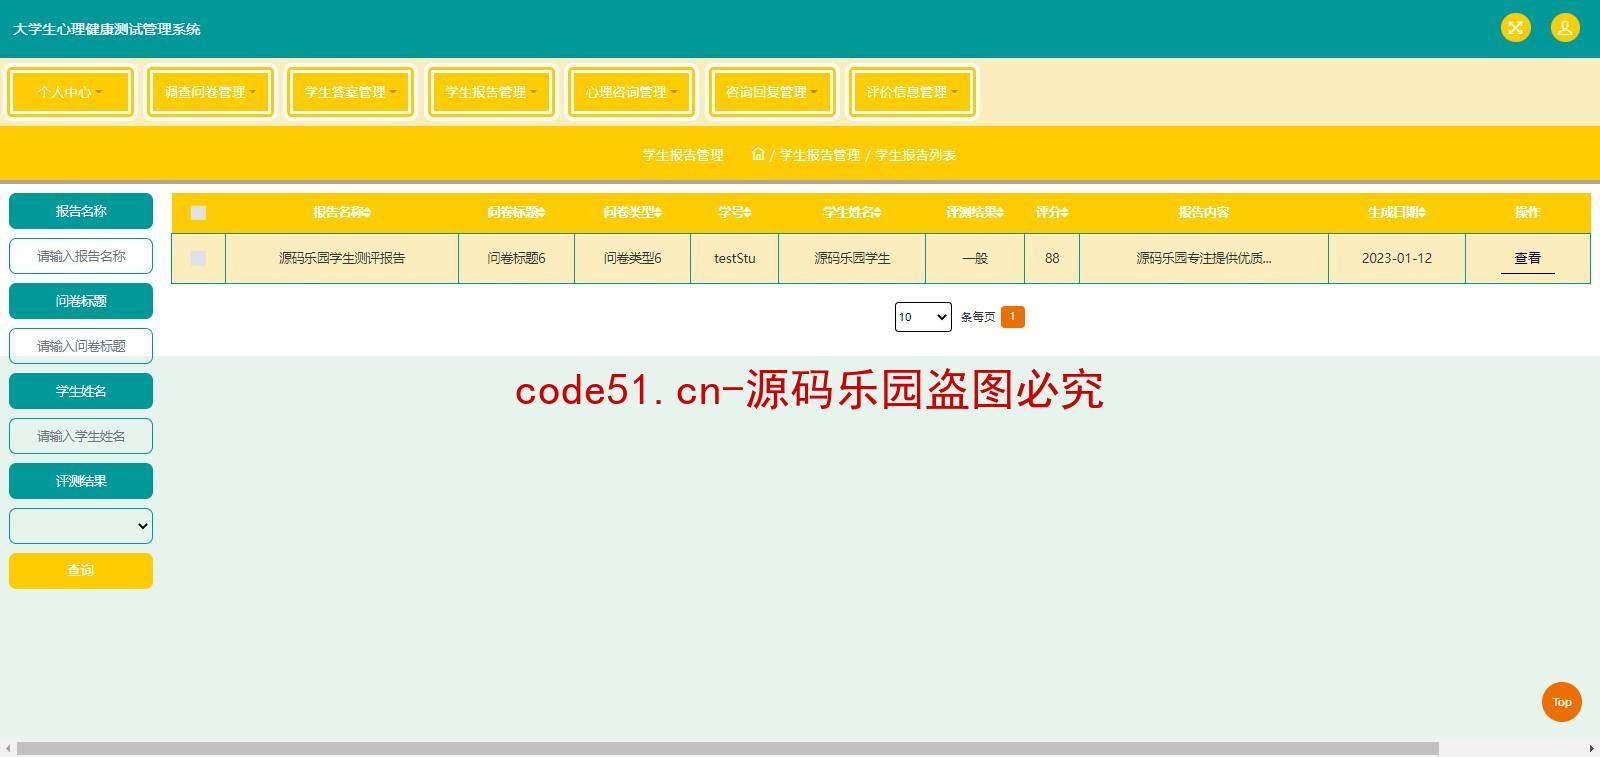Image resolution: width=1600 pixels, height=757 pixels.
Task: Toggle fullscreen with the expand icon
Action: (x=1515, y=27)
